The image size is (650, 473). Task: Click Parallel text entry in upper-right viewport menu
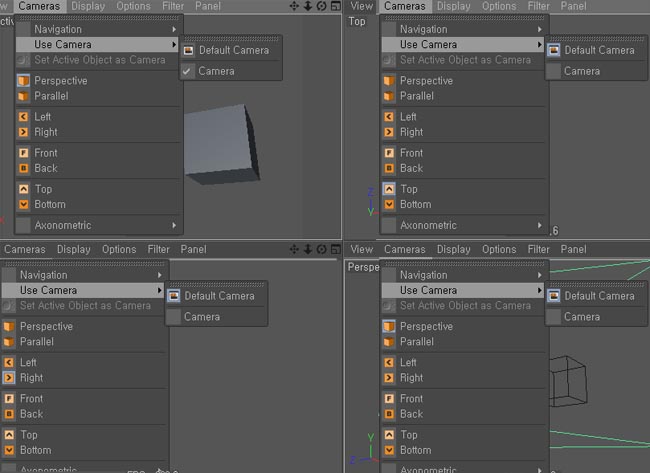(x=417, y=96)
